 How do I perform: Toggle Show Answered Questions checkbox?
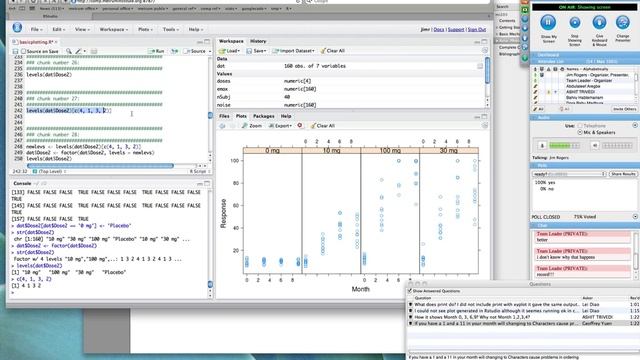point(409,291)
